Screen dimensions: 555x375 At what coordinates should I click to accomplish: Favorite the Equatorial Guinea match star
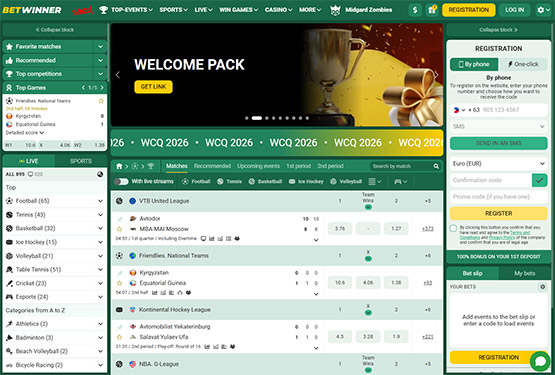(x=119, y=283)
